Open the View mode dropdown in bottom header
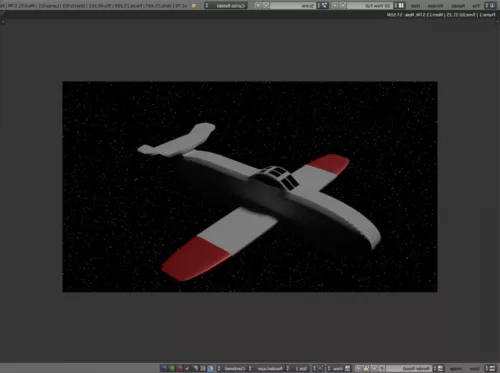This screenshot has width=500, height=373. pos(338,368)
